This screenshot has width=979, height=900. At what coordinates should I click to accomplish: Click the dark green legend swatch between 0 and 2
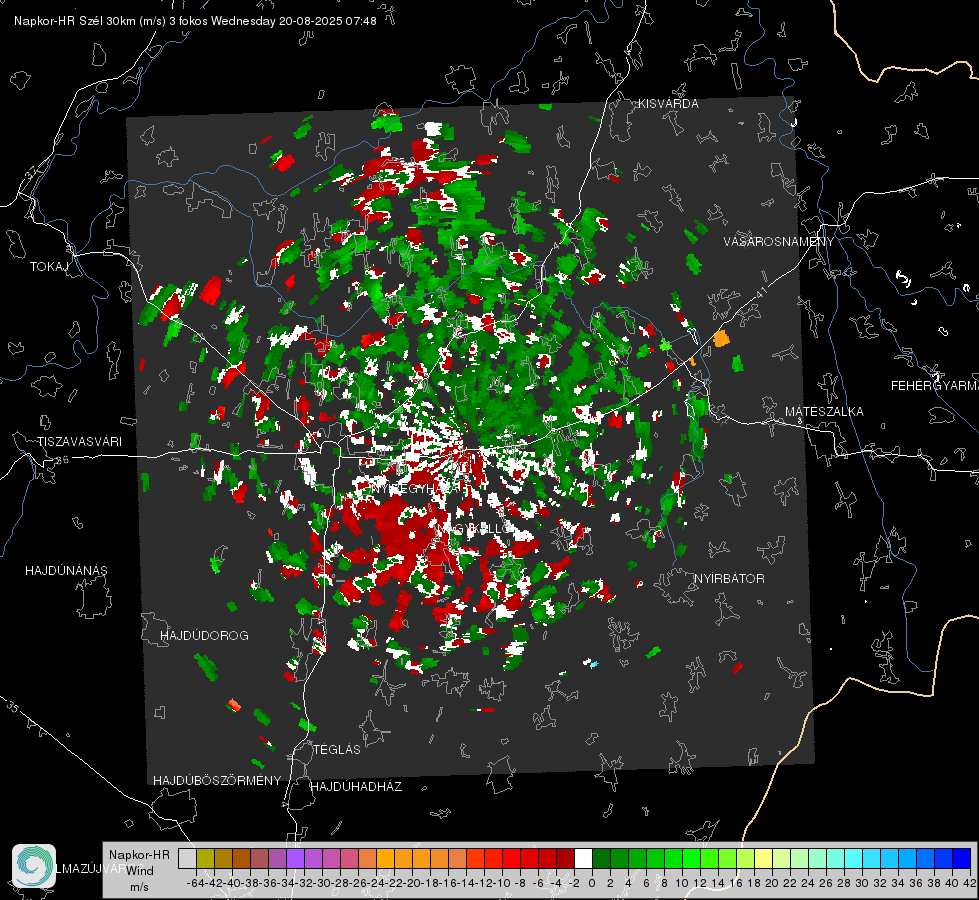(x=601, y=859)
